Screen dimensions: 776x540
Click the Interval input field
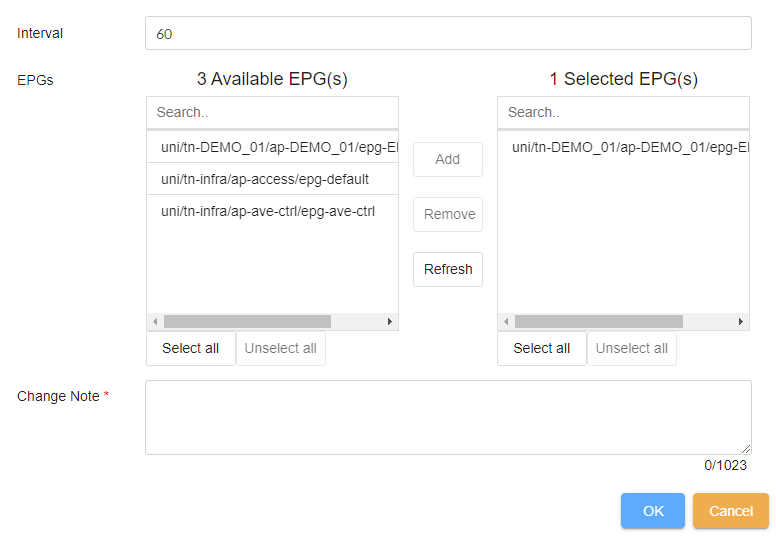(448, 33)
